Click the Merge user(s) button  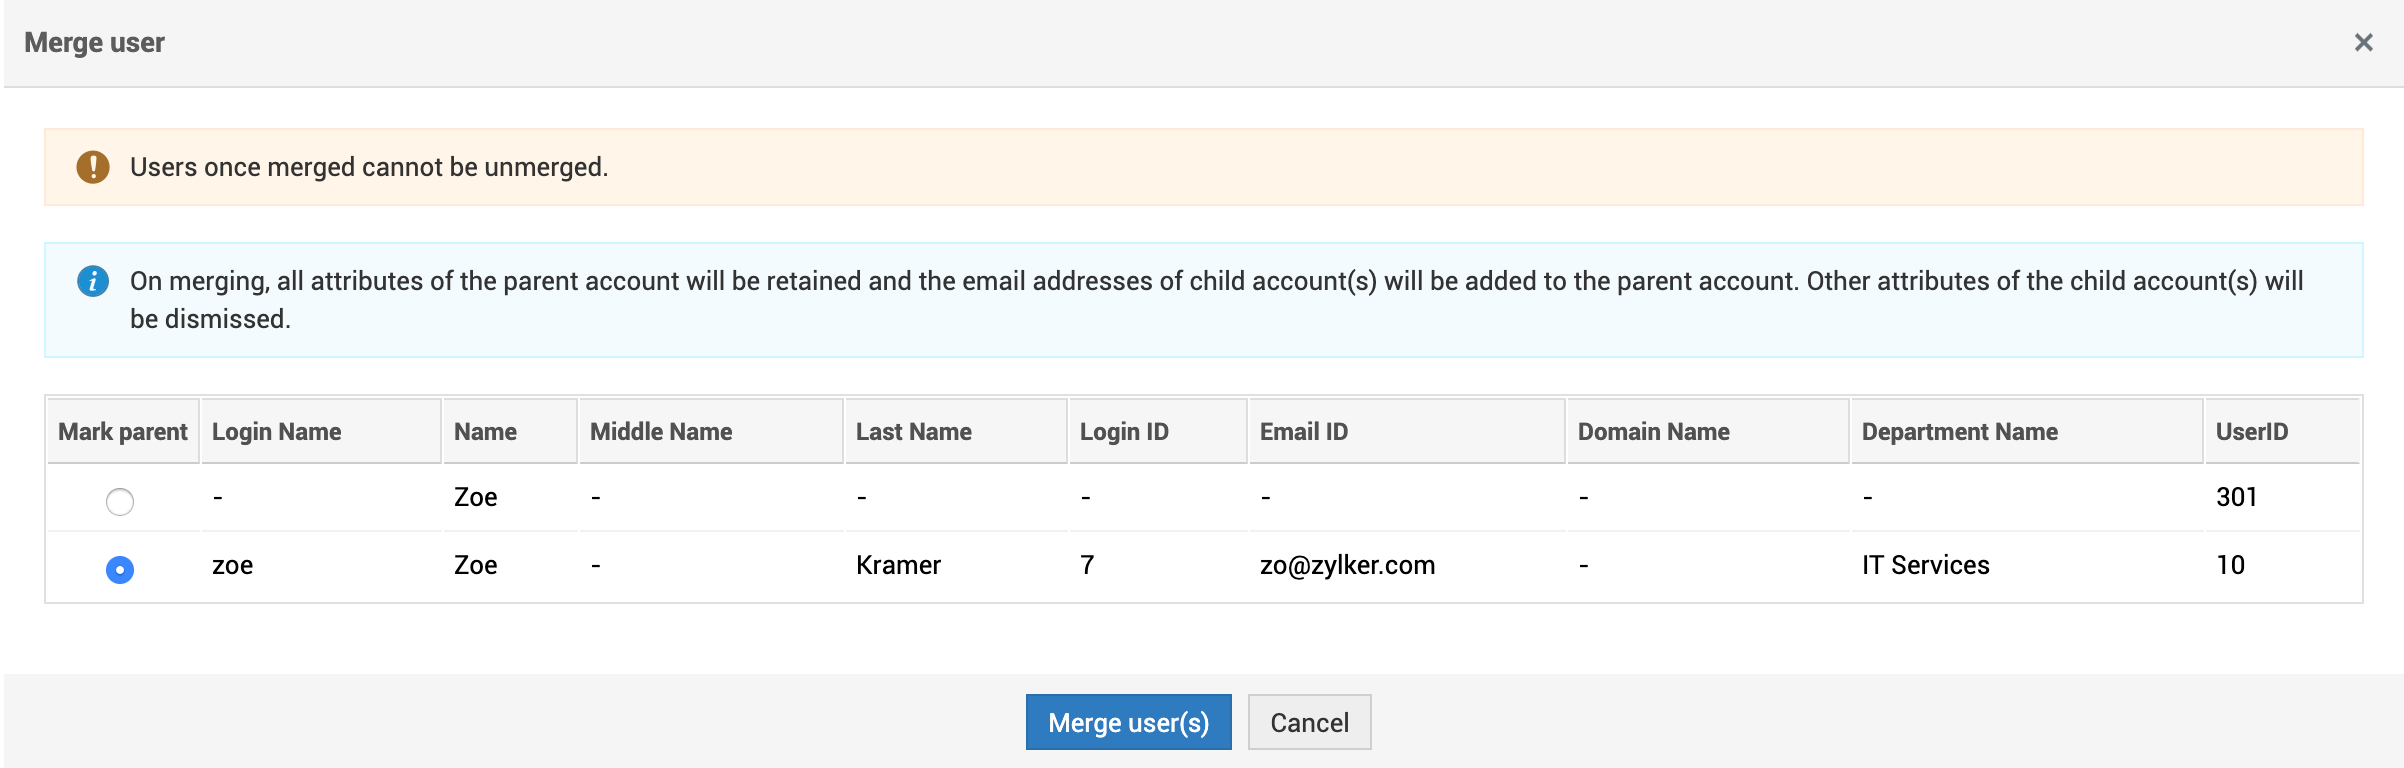[x=1128, y=722]
